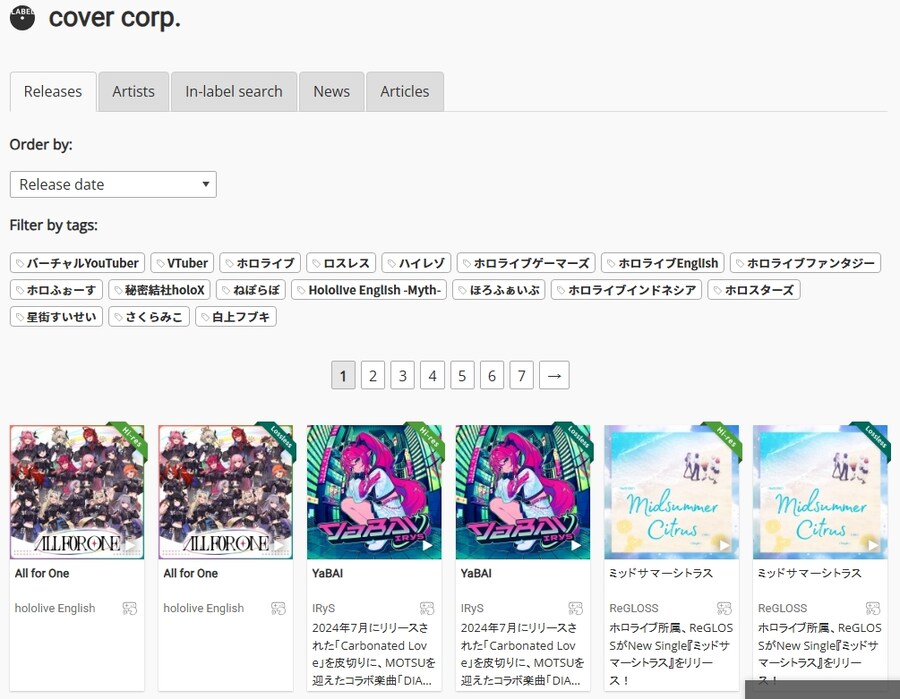Select the ロスレス tag filter
Screen dimensions: 900x699
pos(341,263)
